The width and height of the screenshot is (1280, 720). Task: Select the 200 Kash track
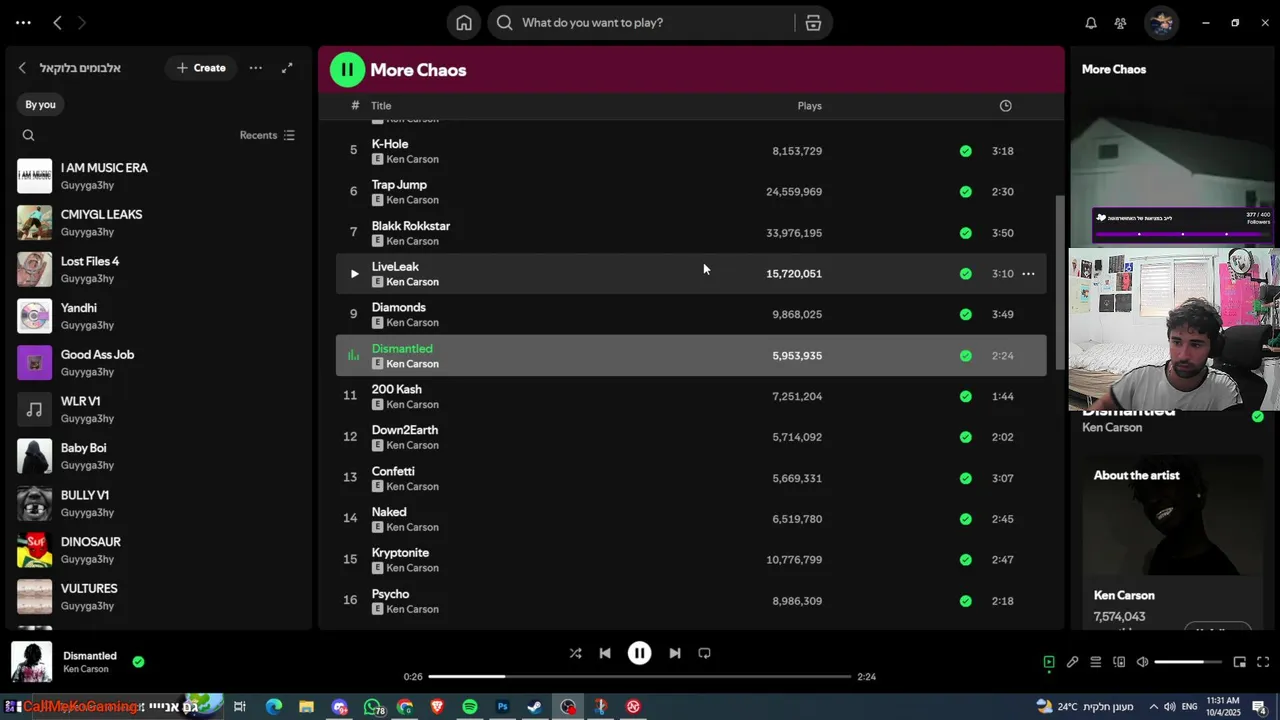pyautogui.click(x=691, y=396)
